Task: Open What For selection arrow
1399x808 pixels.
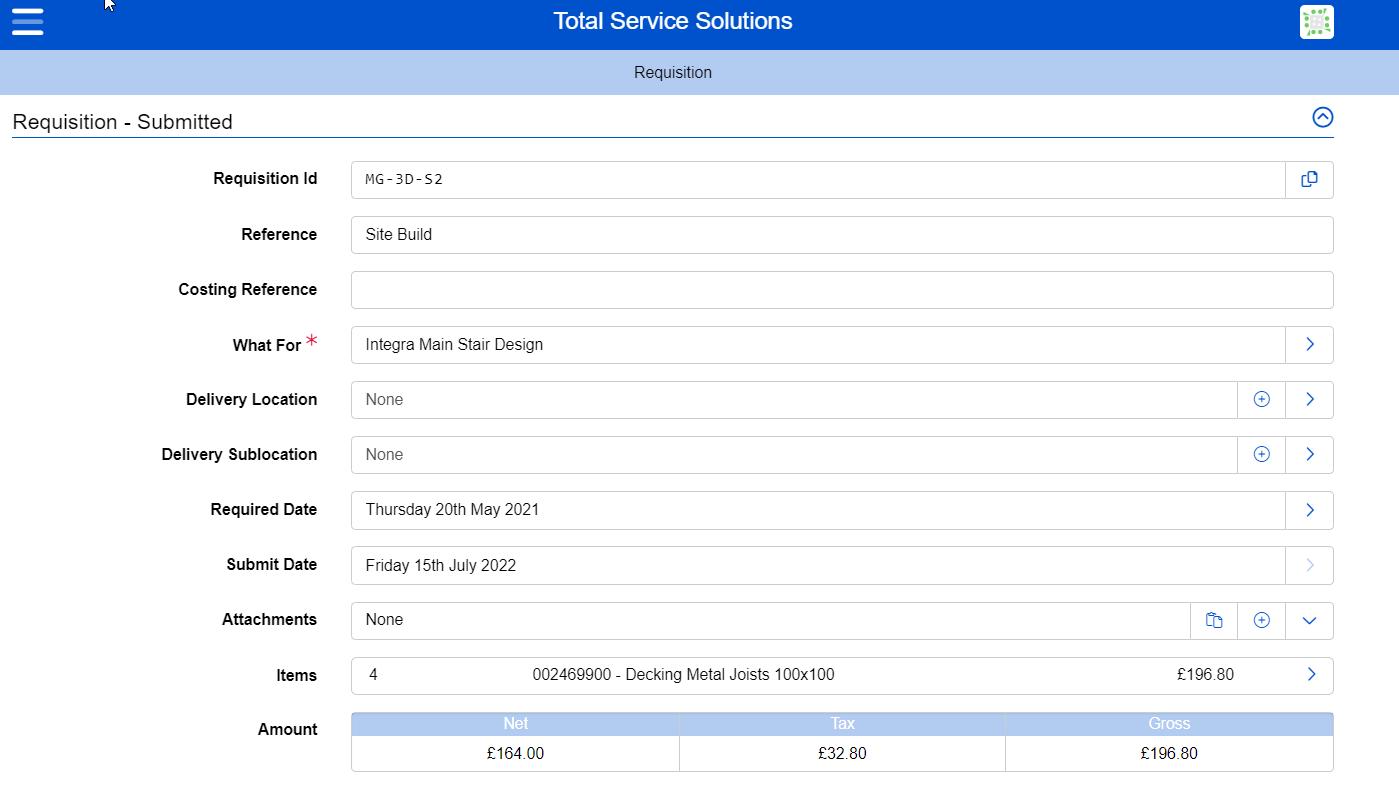Action: coord(1309,345)
